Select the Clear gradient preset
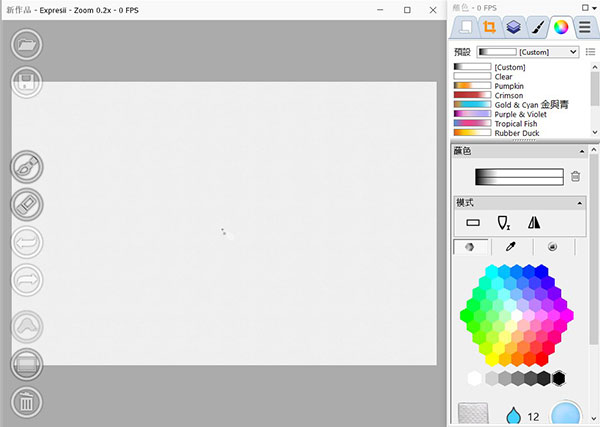 [483, 77]
